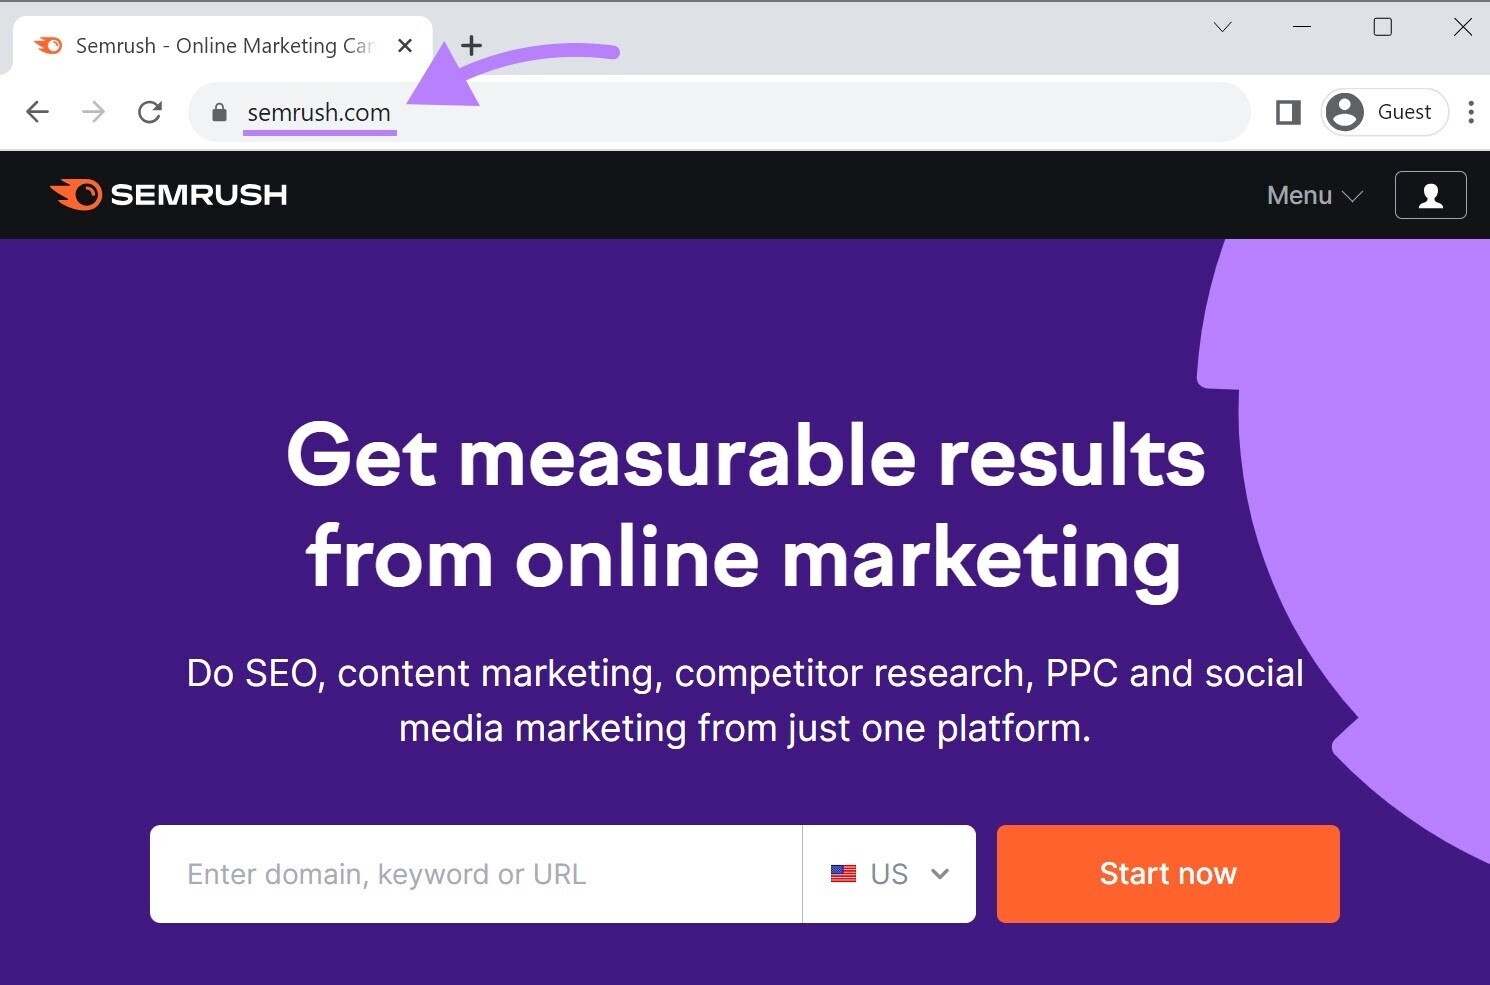Expand the tab search chevron
Image resolution: width=1490 pixels, height=985 pixels.
(1222, 27)
